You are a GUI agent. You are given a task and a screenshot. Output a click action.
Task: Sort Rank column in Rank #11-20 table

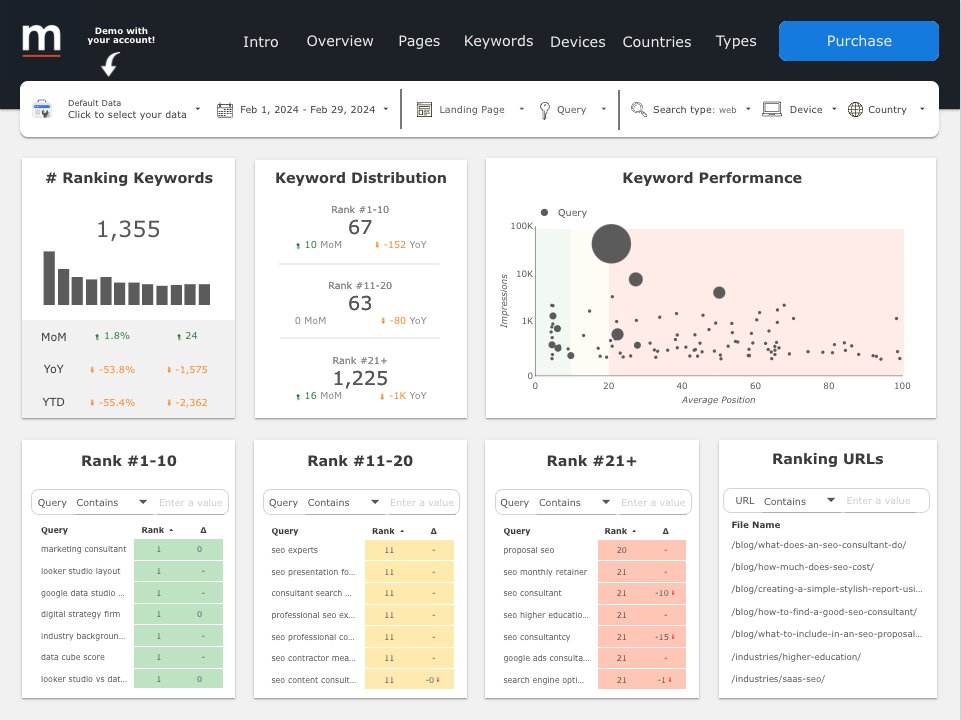coord(387,531)
